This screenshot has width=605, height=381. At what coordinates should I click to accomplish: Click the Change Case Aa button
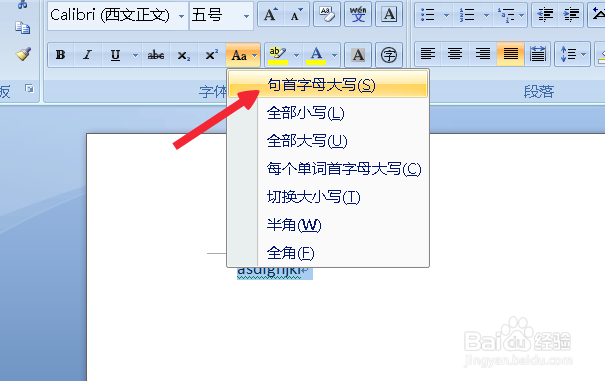[243, 55]
